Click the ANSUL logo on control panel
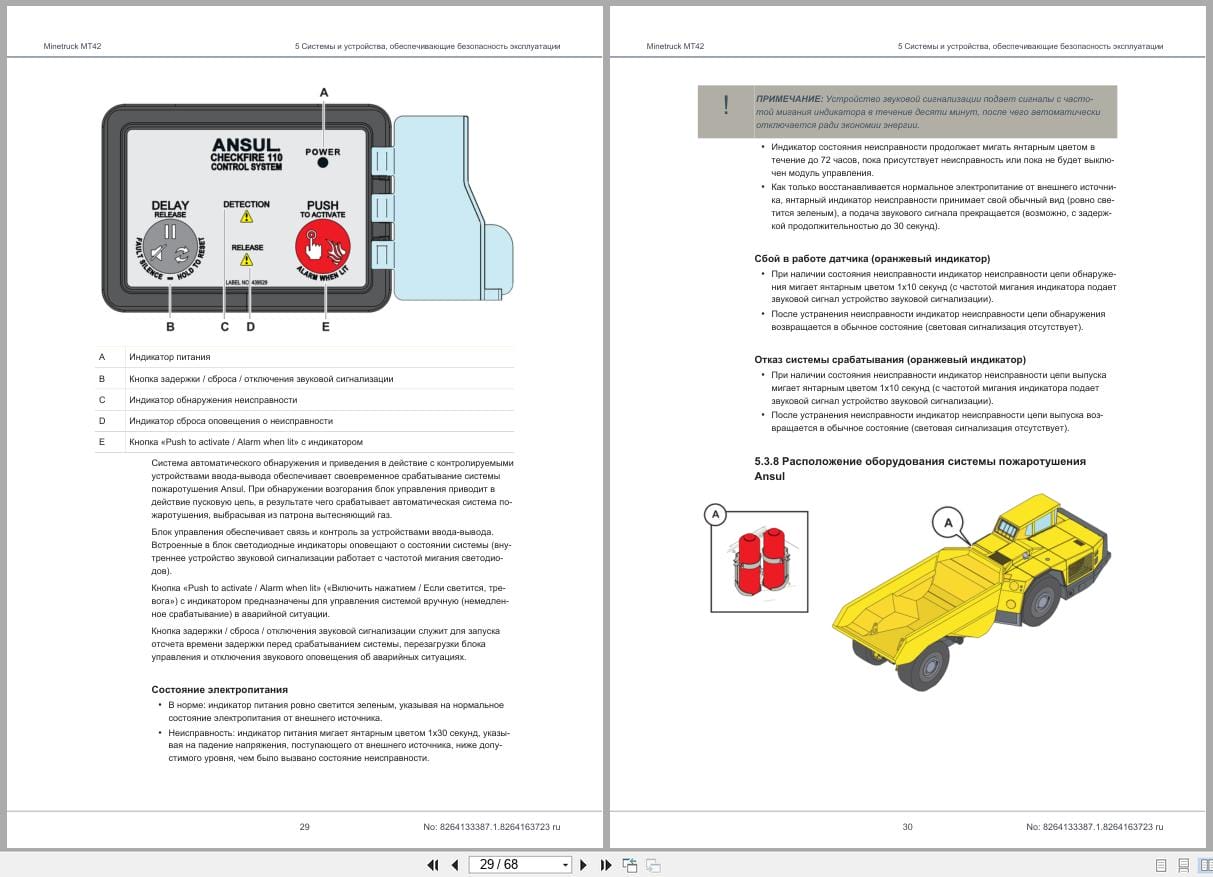The image size is (1213, 877). click(247, 146)
